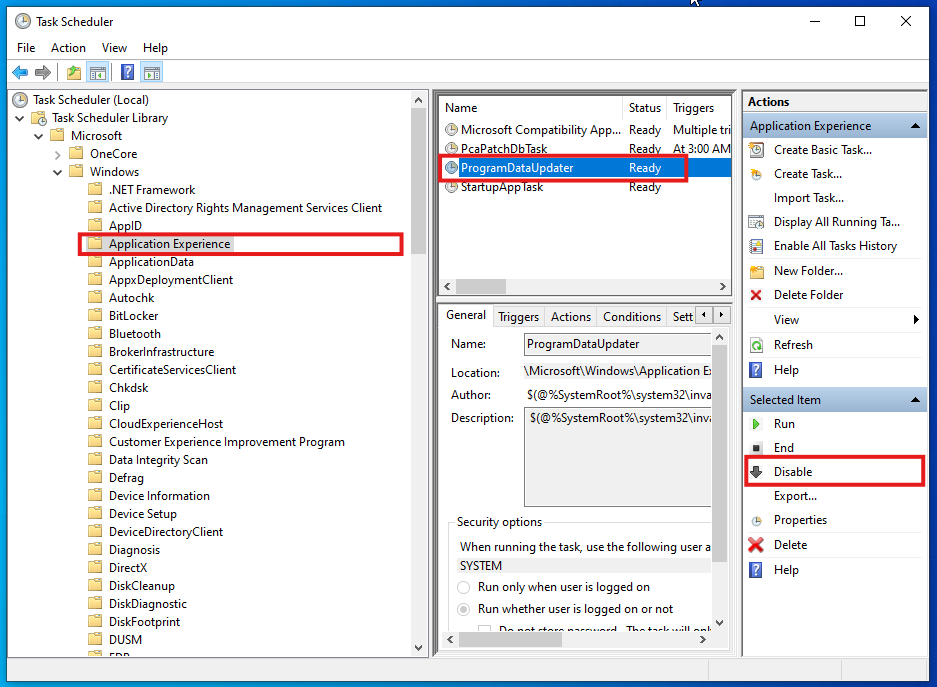Click Import Task... in Actions pane
The width and height of the screenshot is (937, 687).
(x=809, y=198)
